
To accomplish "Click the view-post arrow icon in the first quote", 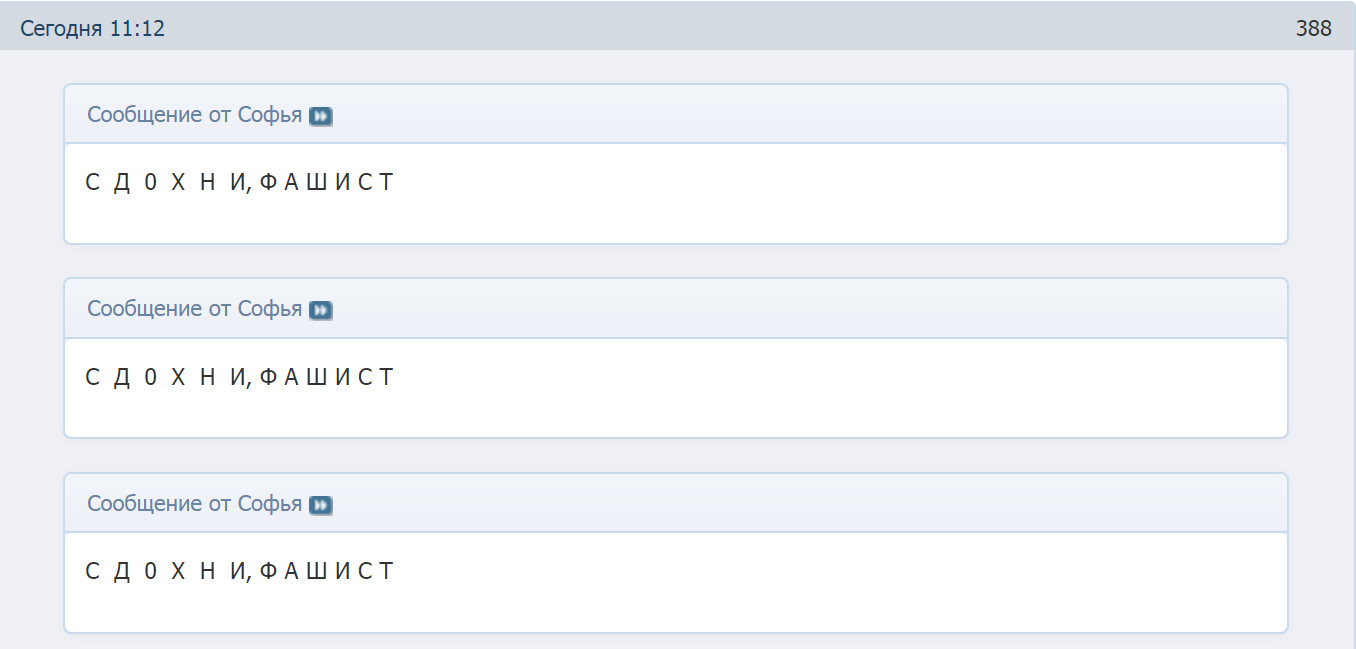I will coord(320,116).
